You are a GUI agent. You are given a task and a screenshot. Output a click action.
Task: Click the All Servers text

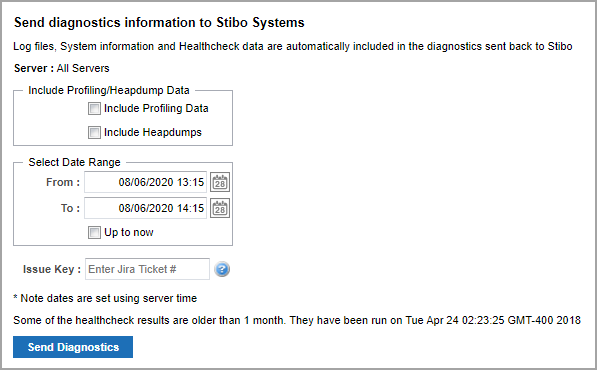pyautogui.click(x=83, y=68)
